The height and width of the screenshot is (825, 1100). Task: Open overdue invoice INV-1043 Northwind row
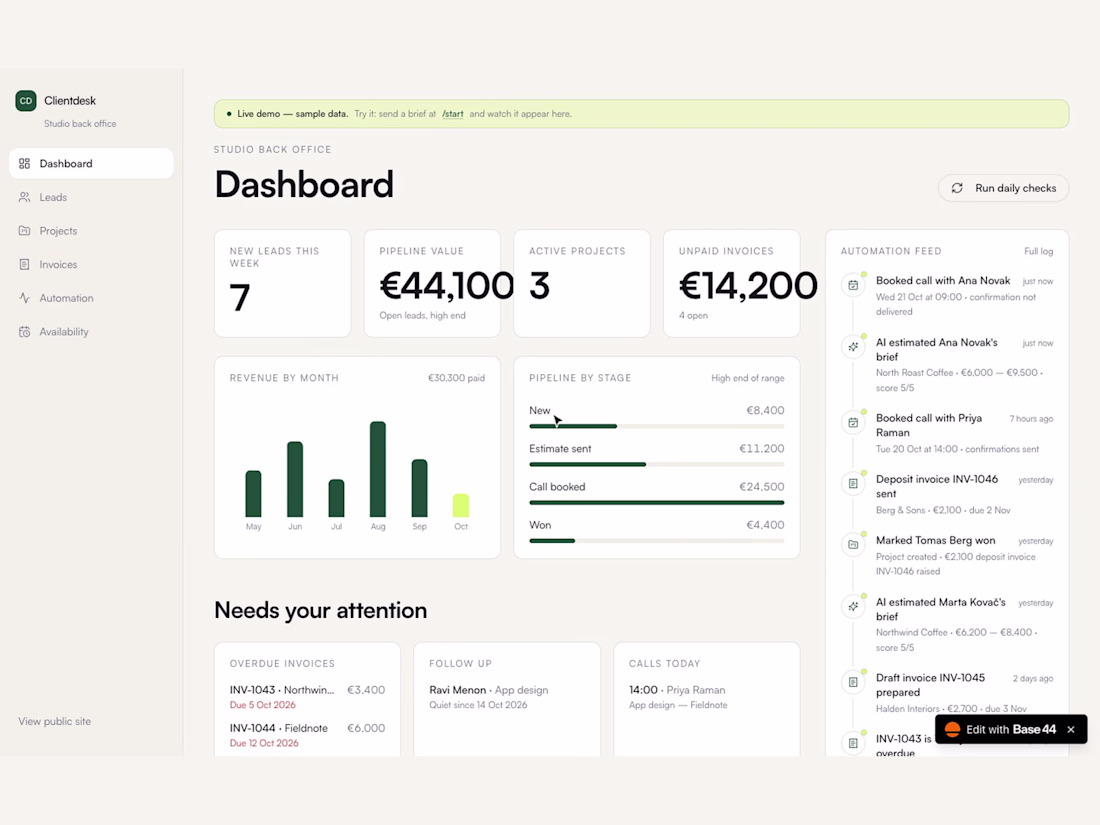point(307,697)
